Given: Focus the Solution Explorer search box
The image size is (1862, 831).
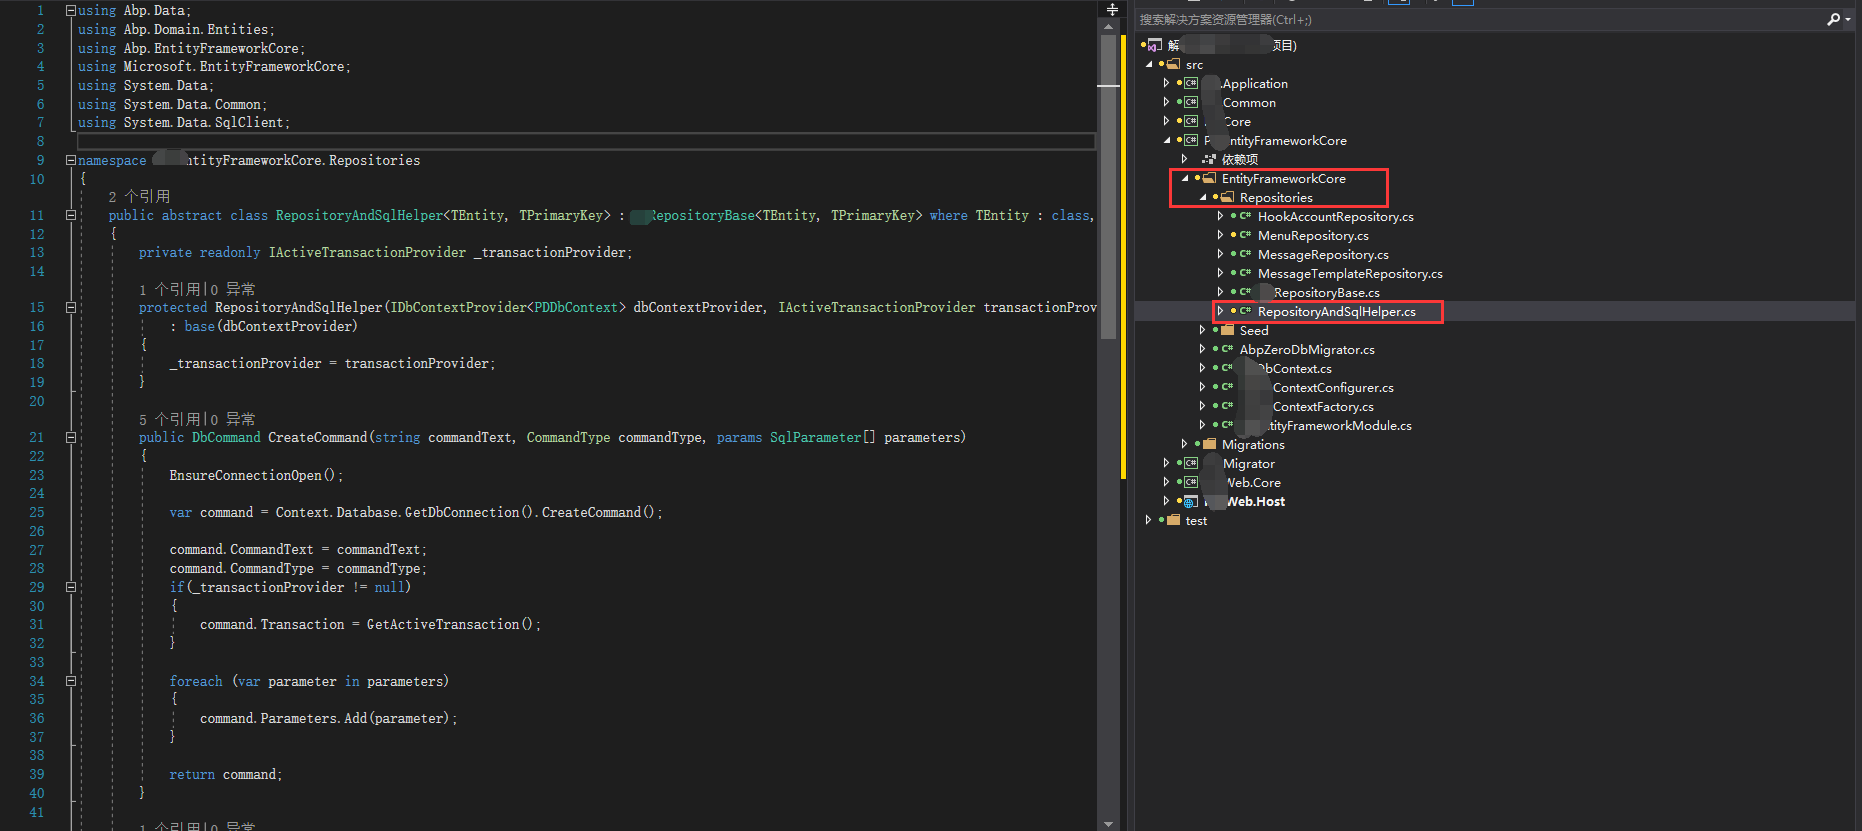Looking at the screenshot, I should pyautogui.click(x=1480, y=19).
